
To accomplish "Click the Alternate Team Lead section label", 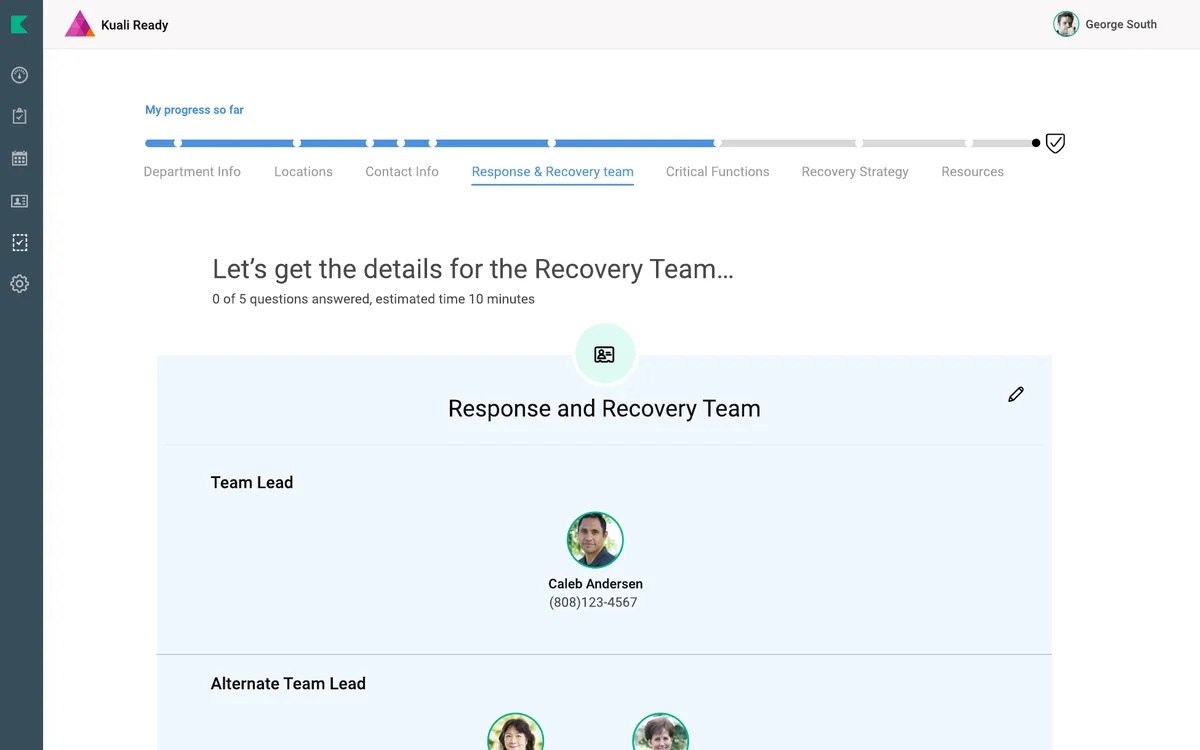I will (288, 684).
